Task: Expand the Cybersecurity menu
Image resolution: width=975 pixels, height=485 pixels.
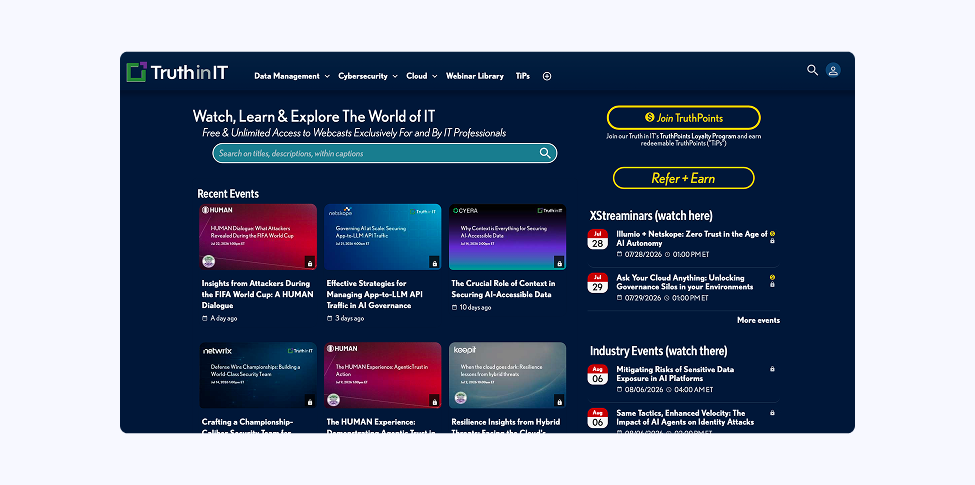Action: 367,76
